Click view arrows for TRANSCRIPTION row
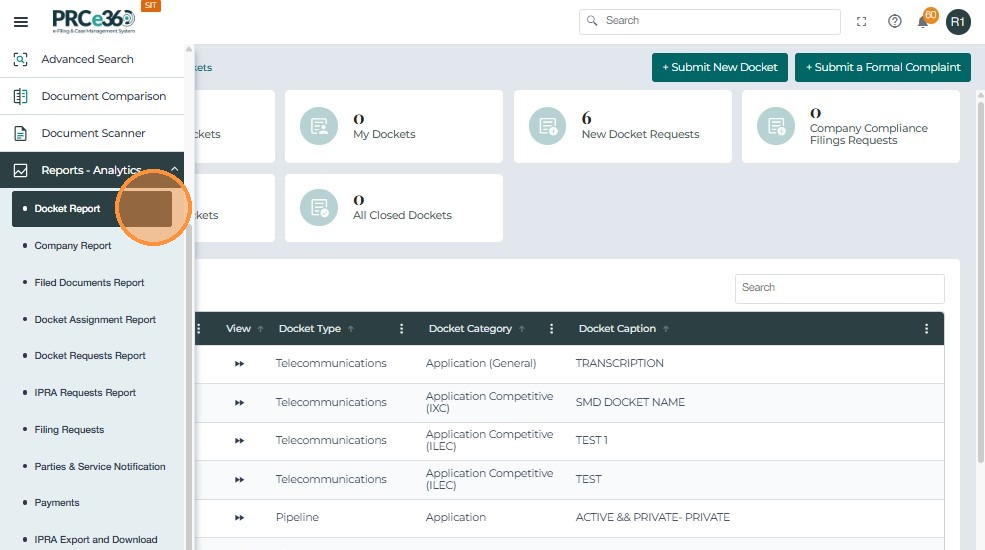 point(239,364)
